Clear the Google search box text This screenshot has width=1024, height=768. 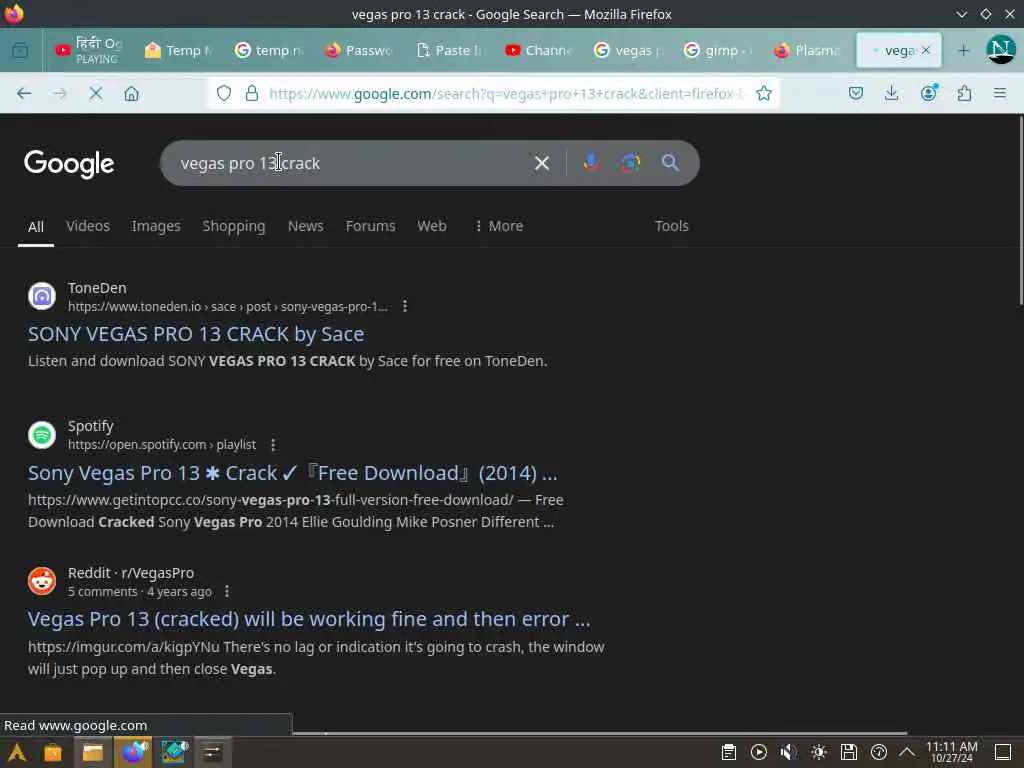[541, 163]
